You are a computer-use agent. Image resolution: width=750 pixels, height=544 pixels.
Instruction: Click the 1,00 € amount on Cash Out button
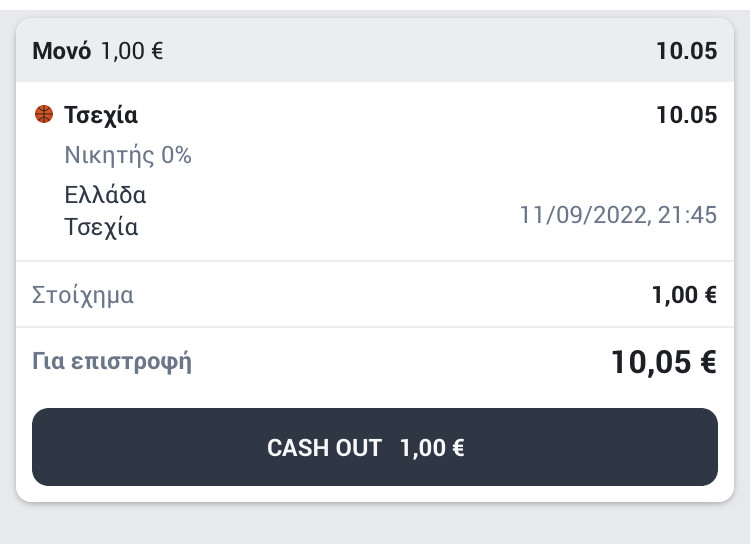coord(432,448)
